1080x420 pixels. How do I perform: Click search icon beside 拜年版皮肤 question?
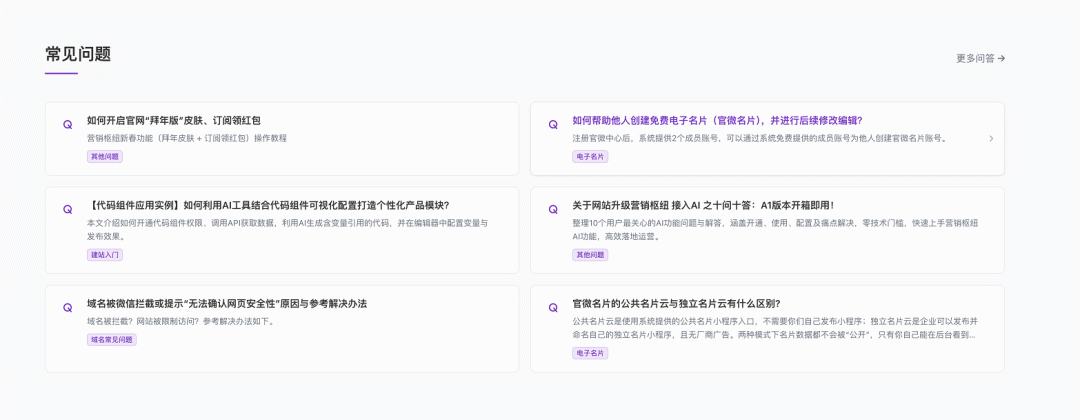[68, 125]
